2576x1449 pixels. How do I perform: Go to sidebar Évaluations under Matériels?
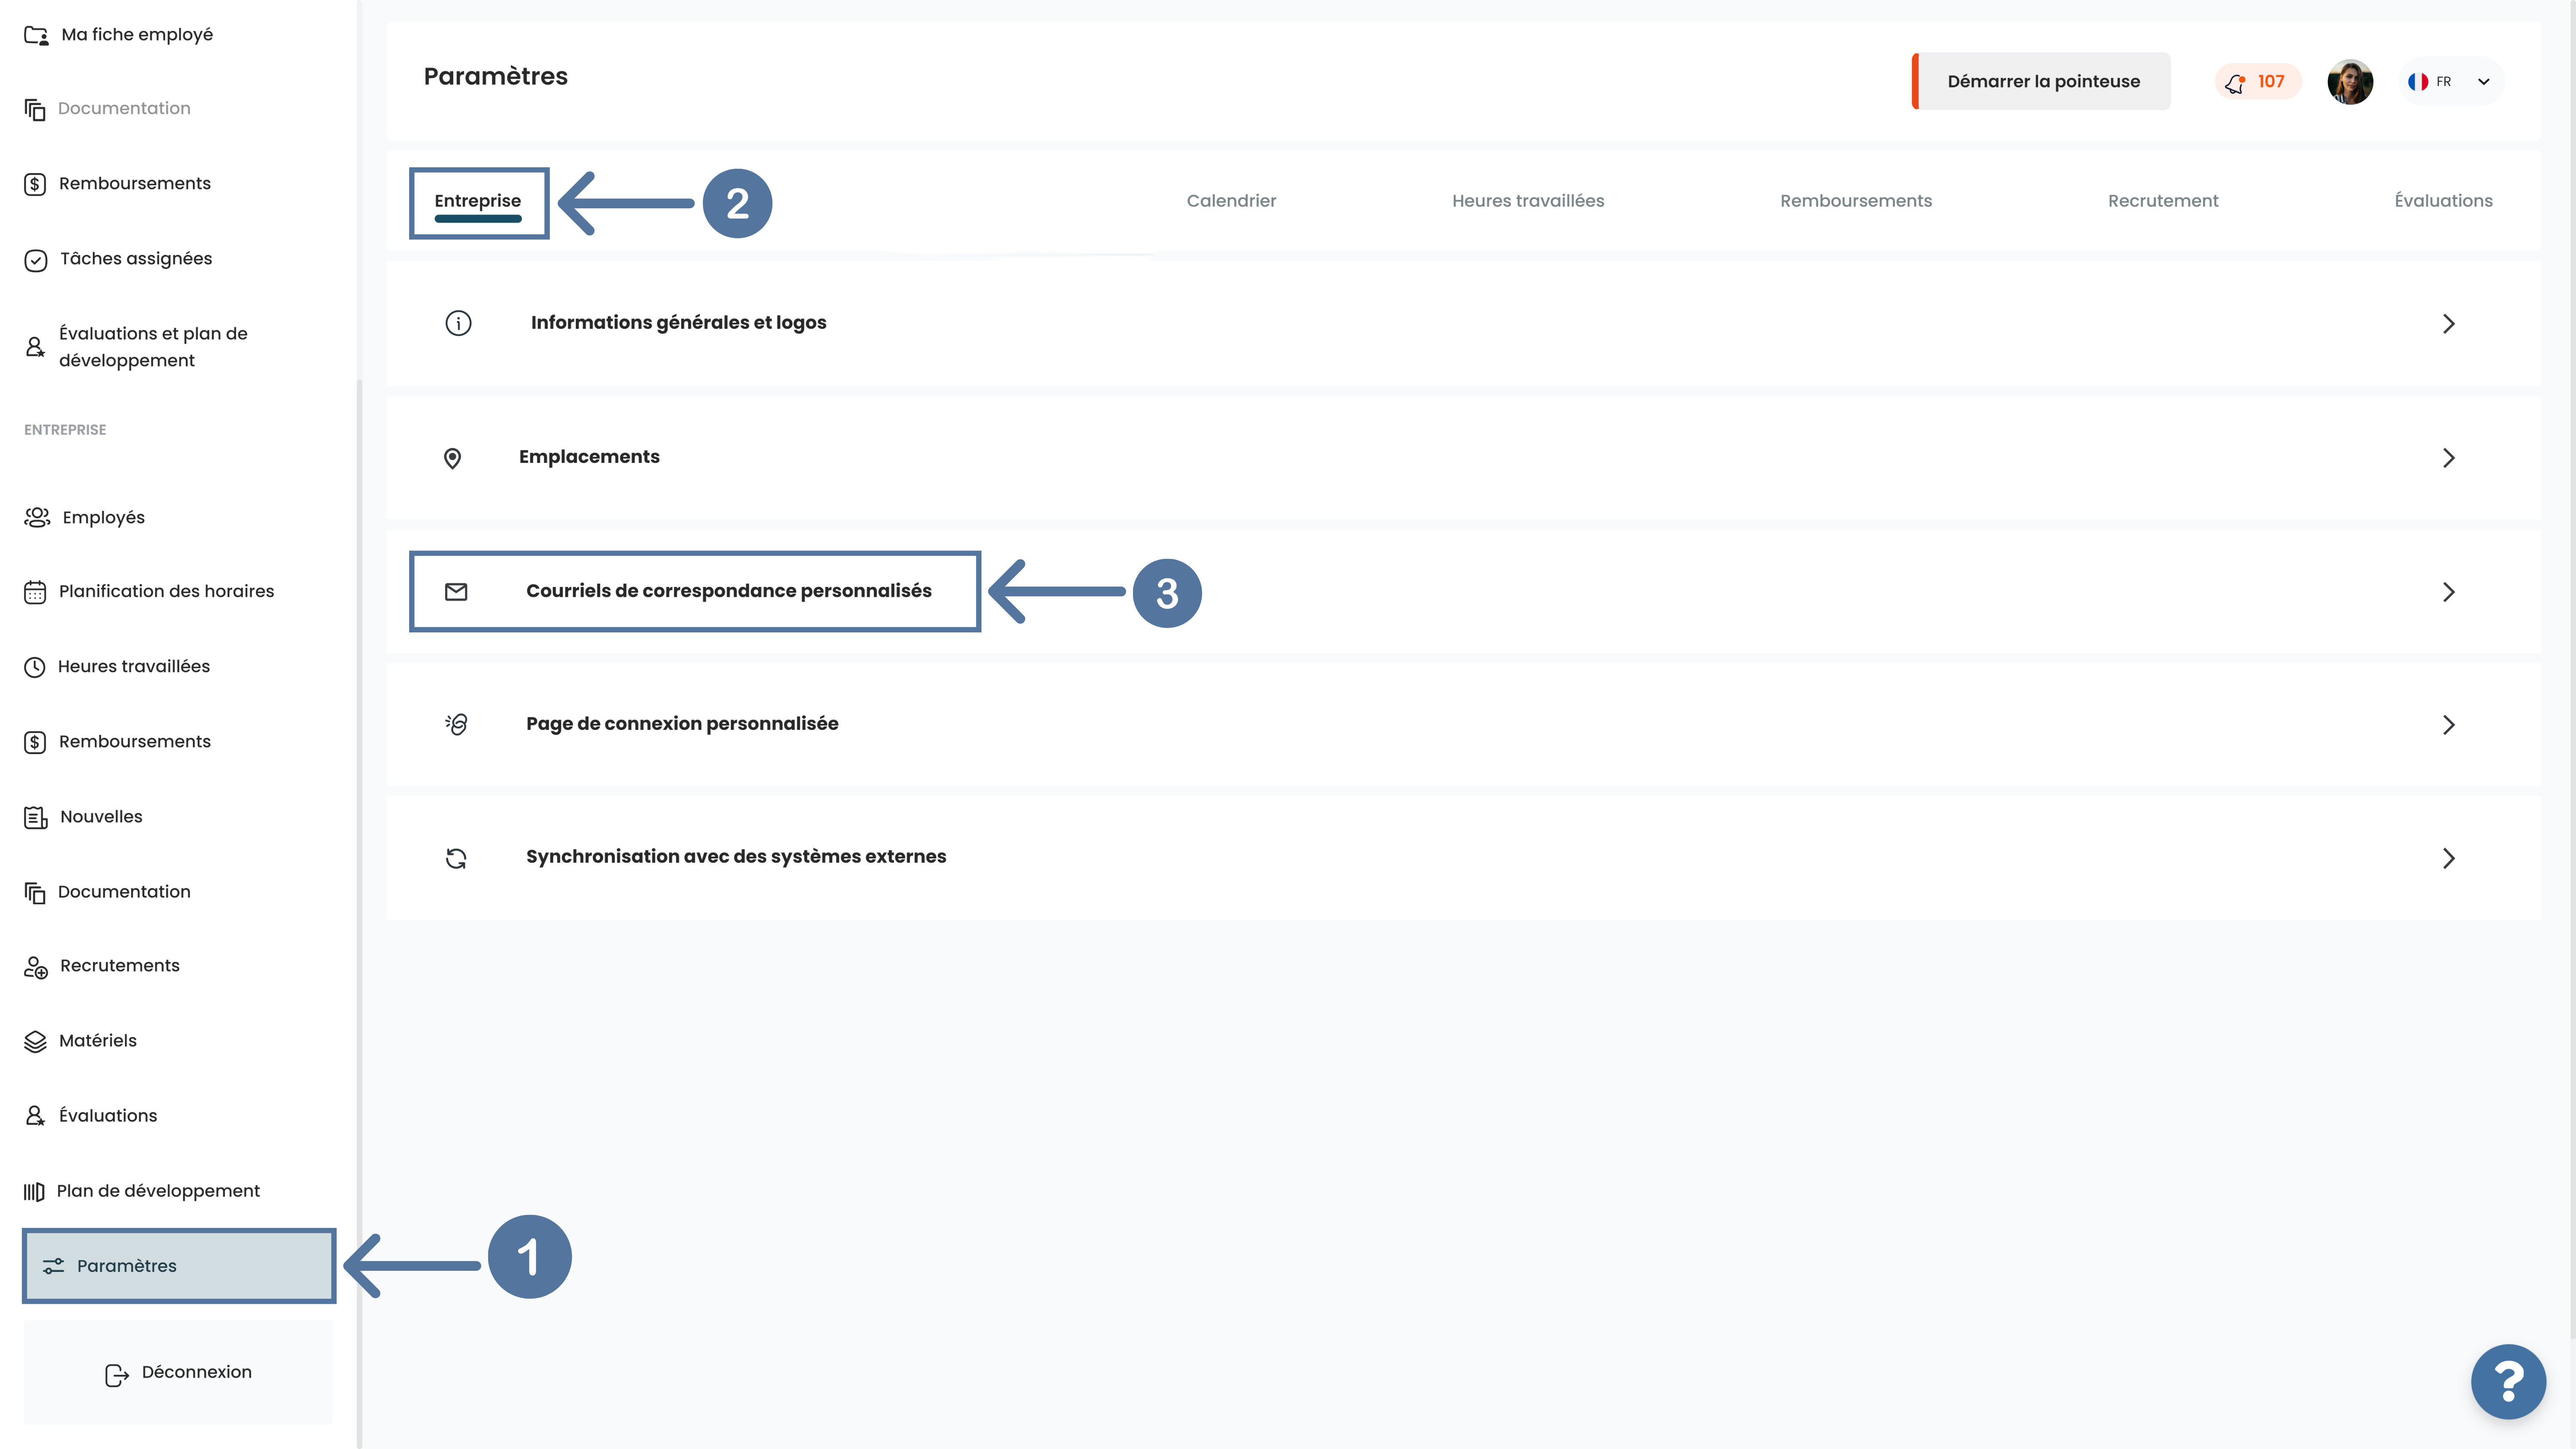(108, 1116)
